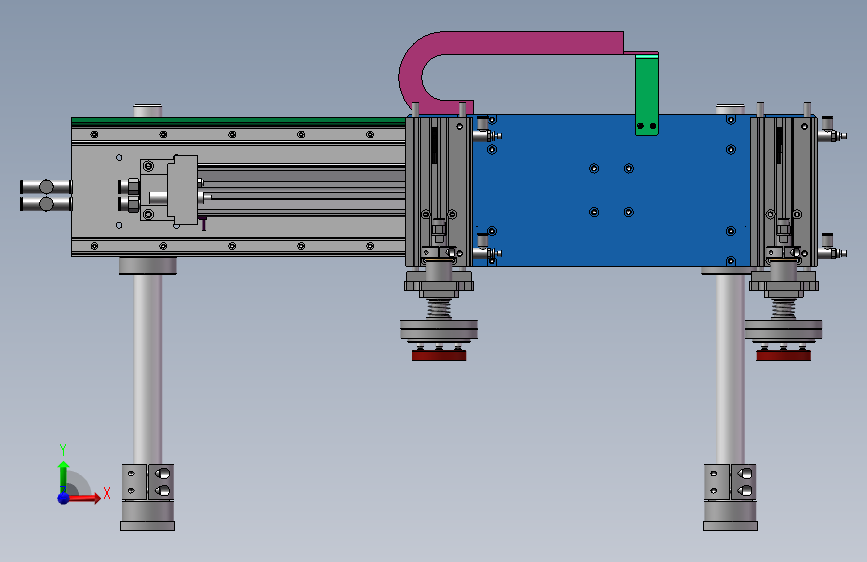Select the slider block on the actuator rods
Screen dimensions: 867x562
click(x=182, y=190)
